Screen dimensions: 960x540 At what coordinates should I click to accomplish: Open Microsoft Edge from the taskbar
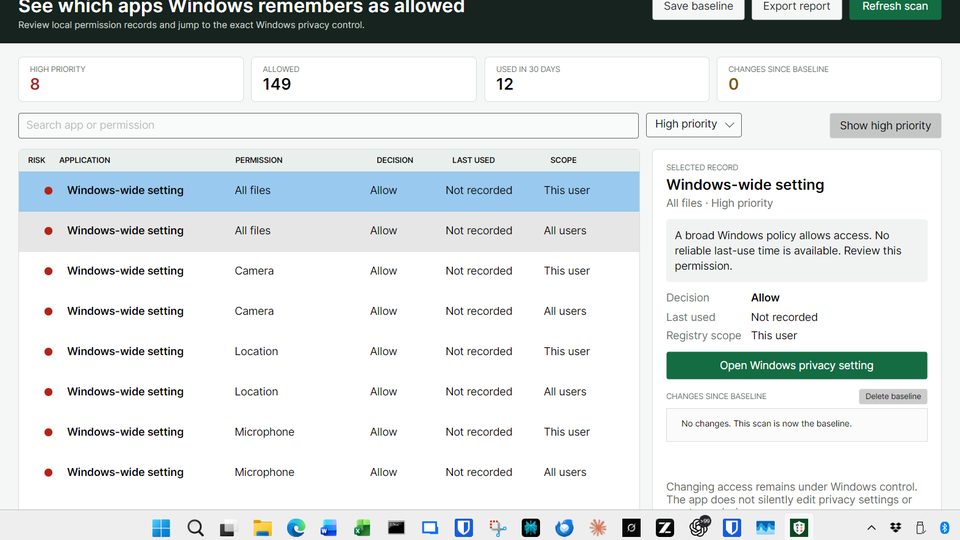click(x=296, y=527)
